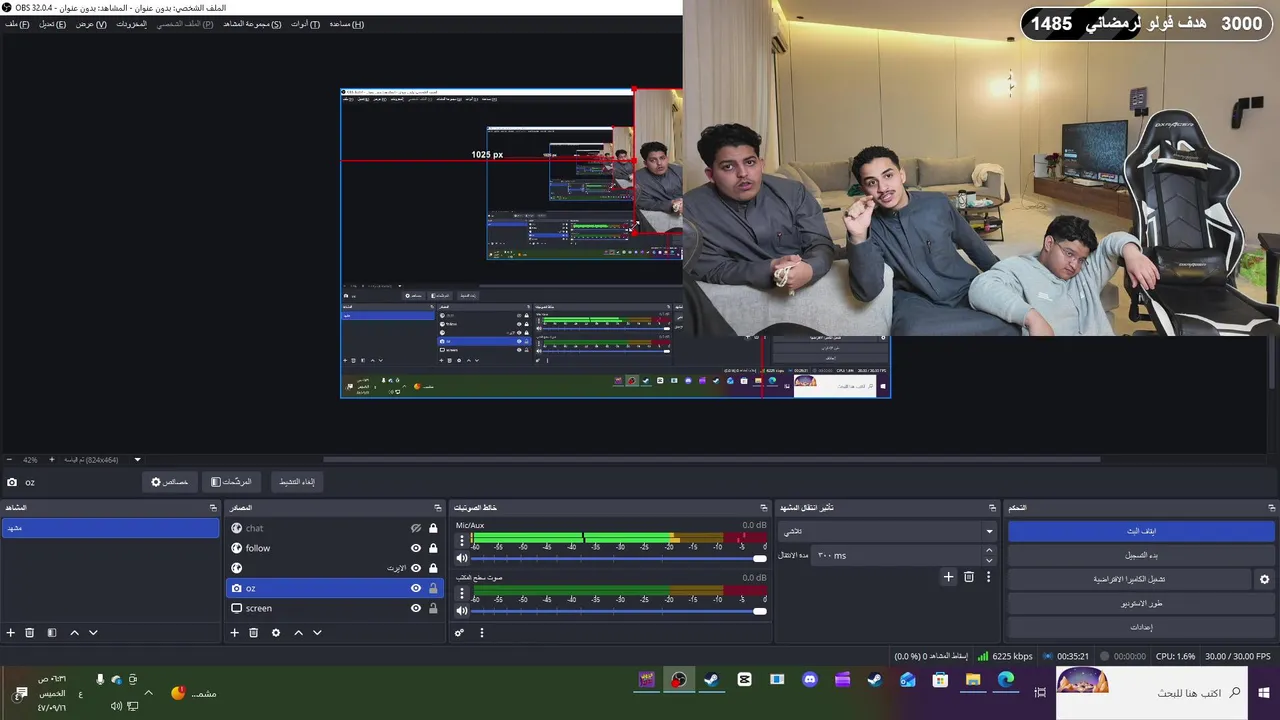Mute the Mic/Aux audio channel
The image size is (1280, 720).
(462, 559)
